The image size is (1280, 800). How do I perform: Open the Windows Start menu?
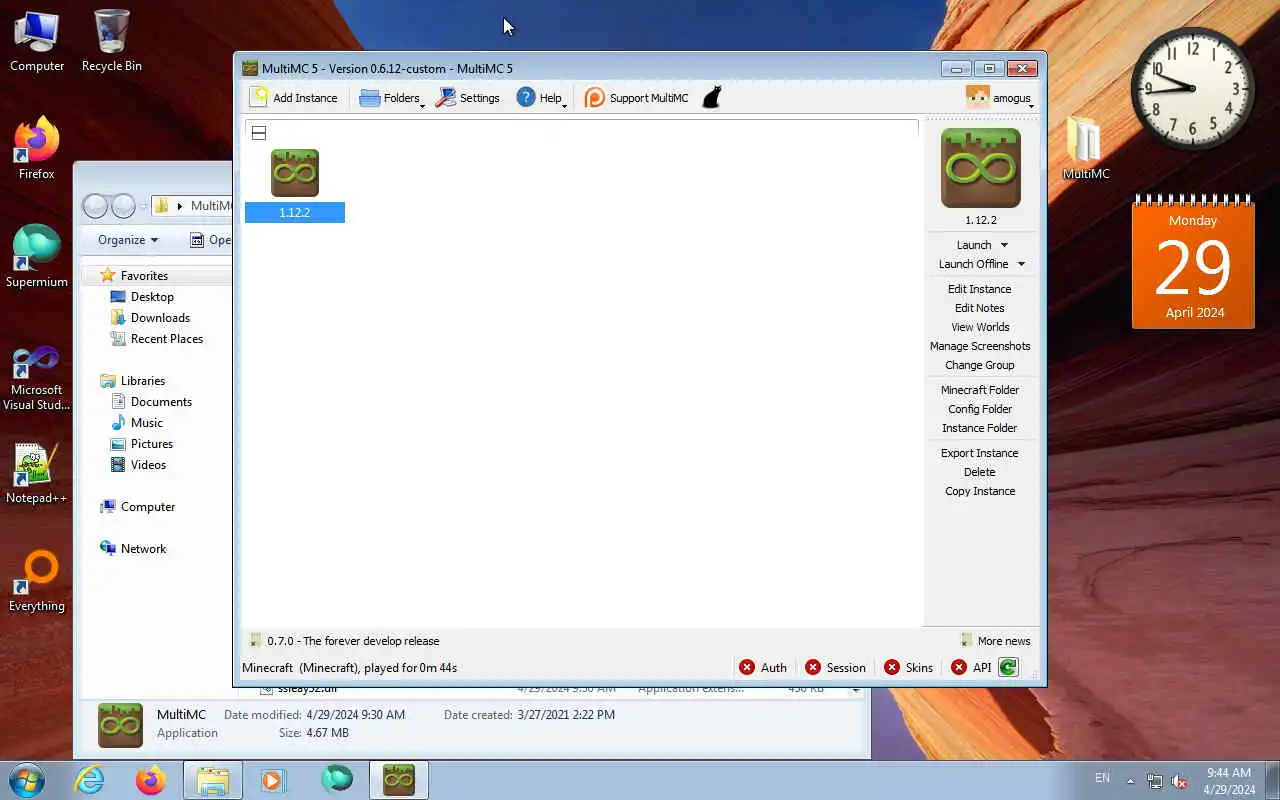coord(26,780)
